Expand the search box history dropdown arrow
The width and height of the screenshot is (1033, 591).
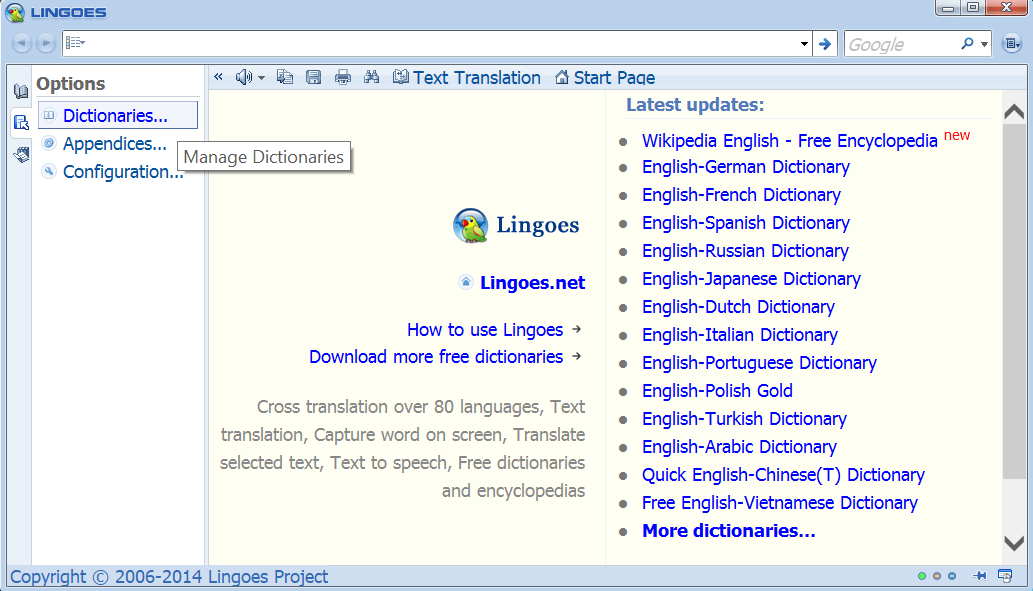pos(804,43)
